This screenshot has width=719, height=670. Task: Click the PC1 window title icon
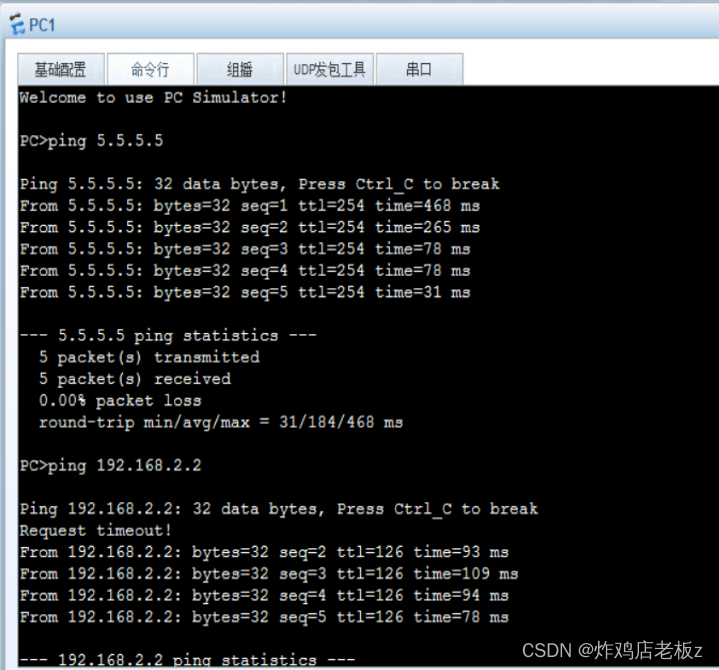tap(17, 25)
